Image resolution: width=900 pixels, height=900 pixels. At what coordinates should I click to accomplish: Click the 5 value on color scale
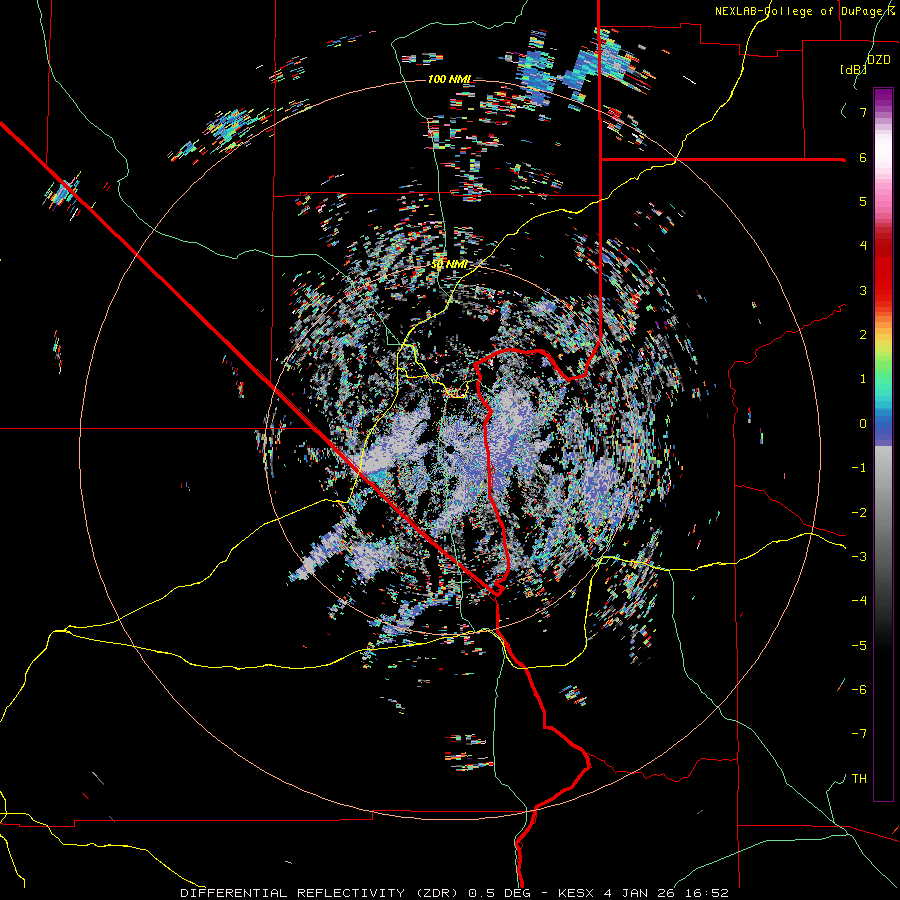click(863, 201)
